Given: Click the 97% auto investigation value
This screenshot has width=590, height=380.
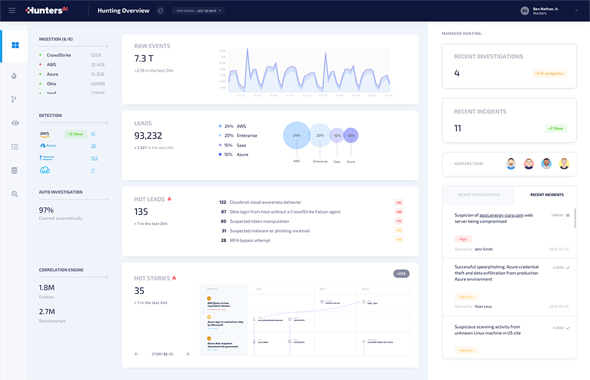Looking at the screenshot, I should point(46,210).
